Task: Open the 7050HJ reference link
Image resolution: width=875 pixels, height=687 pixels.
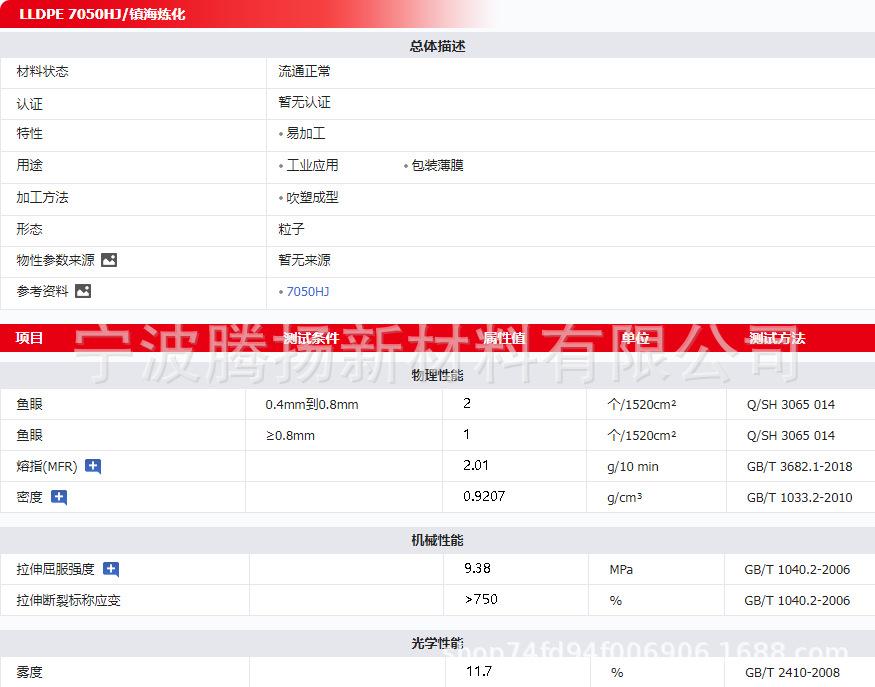Action: 307,292
